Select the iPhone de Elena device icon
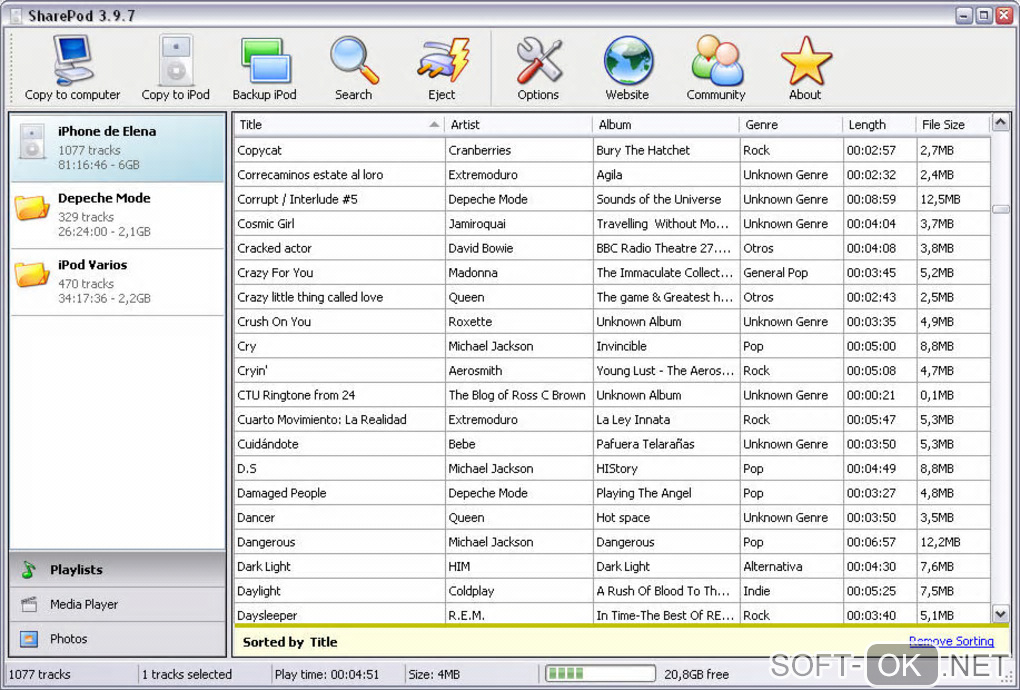1020x690 pixels. tap(32, 141)
